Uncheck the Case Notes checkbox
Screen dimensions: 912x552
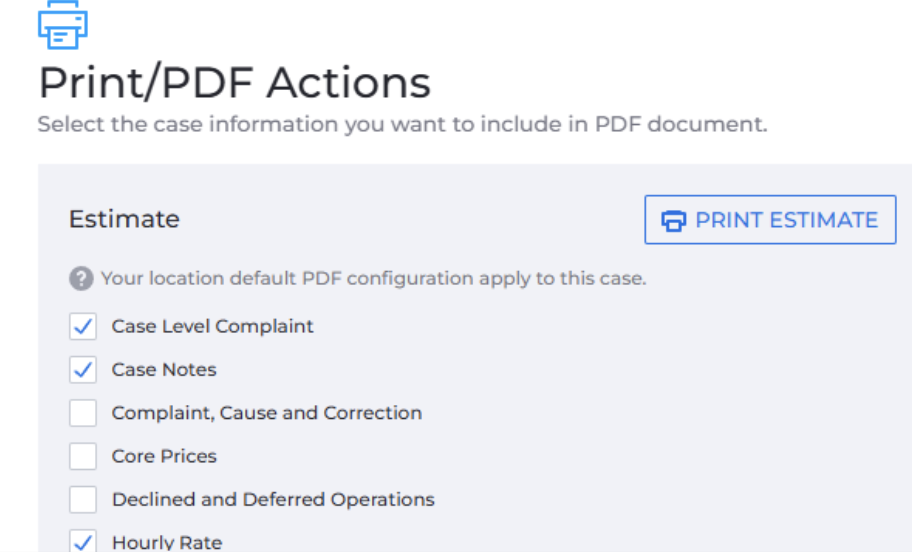click(83, 369)
